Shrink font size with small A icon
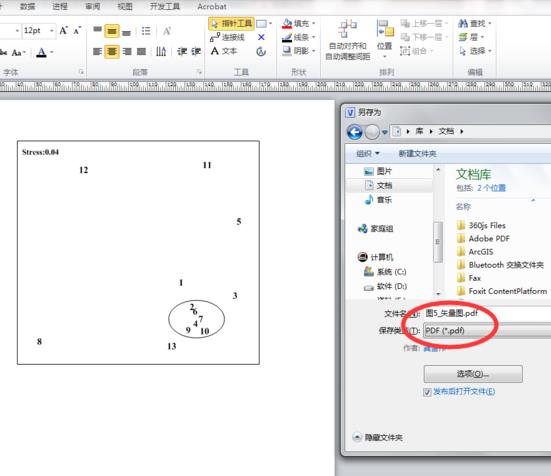 click(77, 31)
